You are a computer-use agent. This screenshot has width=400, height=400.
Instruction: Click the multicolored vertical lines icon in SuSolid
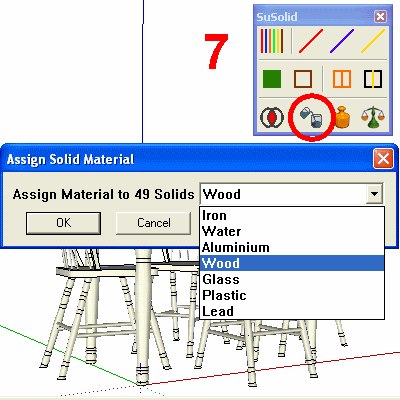coord(272,41)
